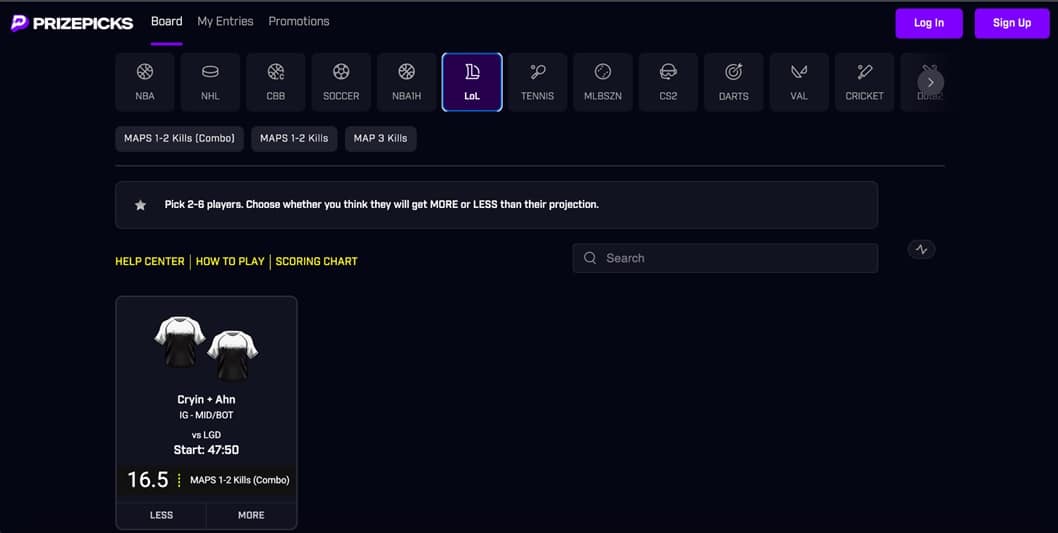Image resolution: width=1058 pixels, height=533 pixels.
Task: Open the My Entries tab
Action: click(225, 21)
